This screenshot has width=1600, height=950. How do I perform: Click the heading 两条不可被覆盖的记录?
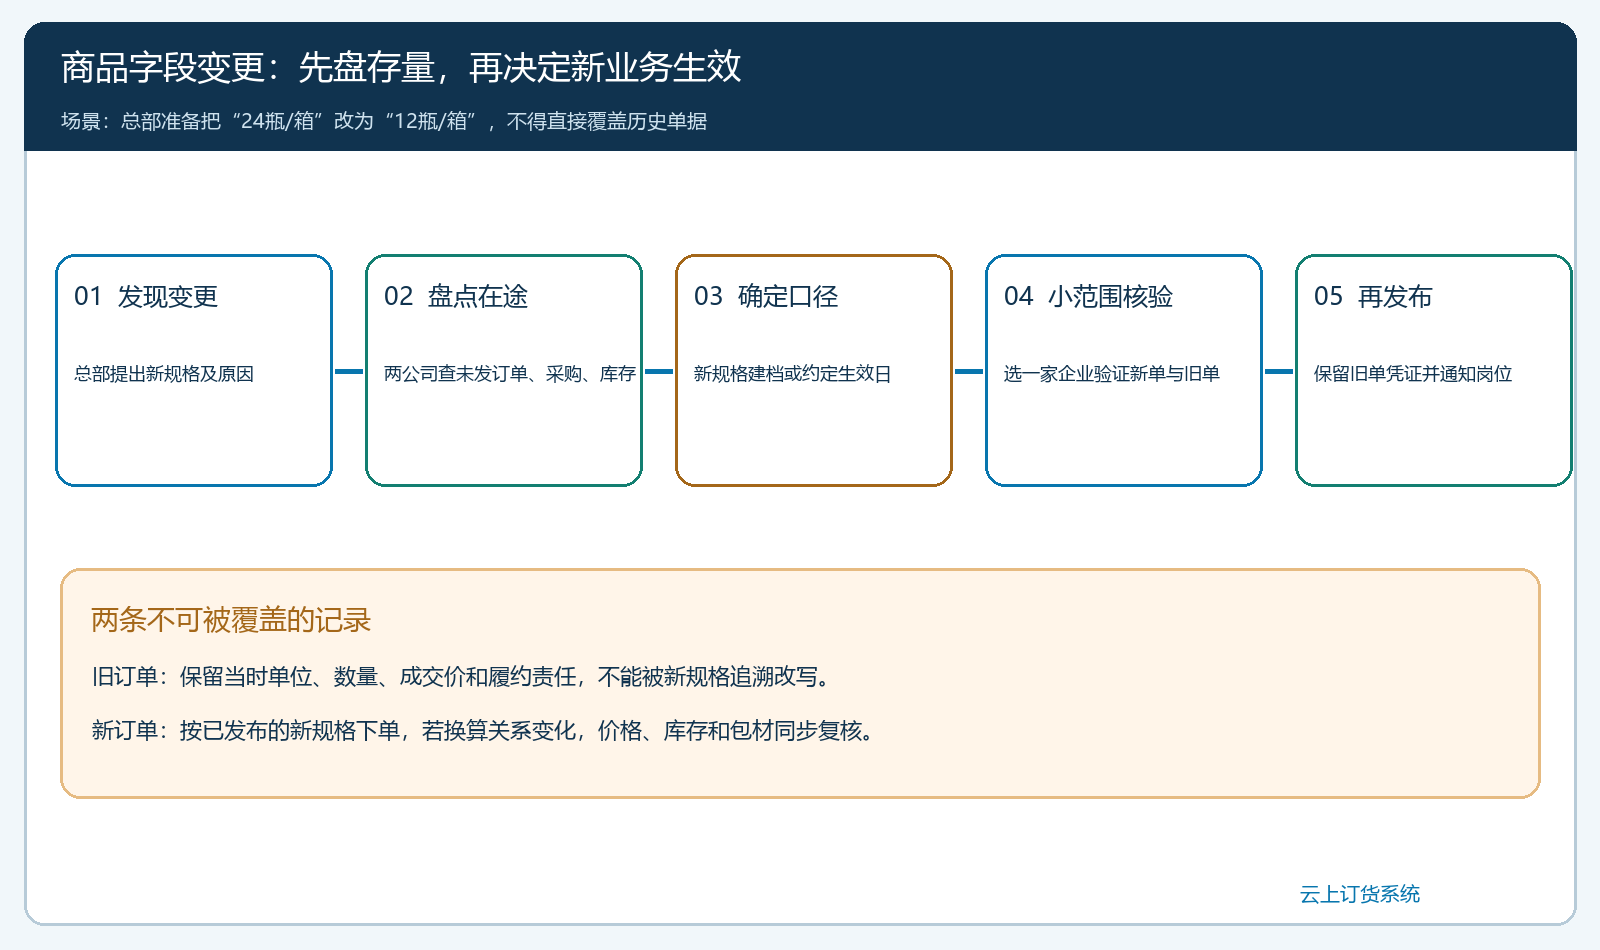point(231,620)
